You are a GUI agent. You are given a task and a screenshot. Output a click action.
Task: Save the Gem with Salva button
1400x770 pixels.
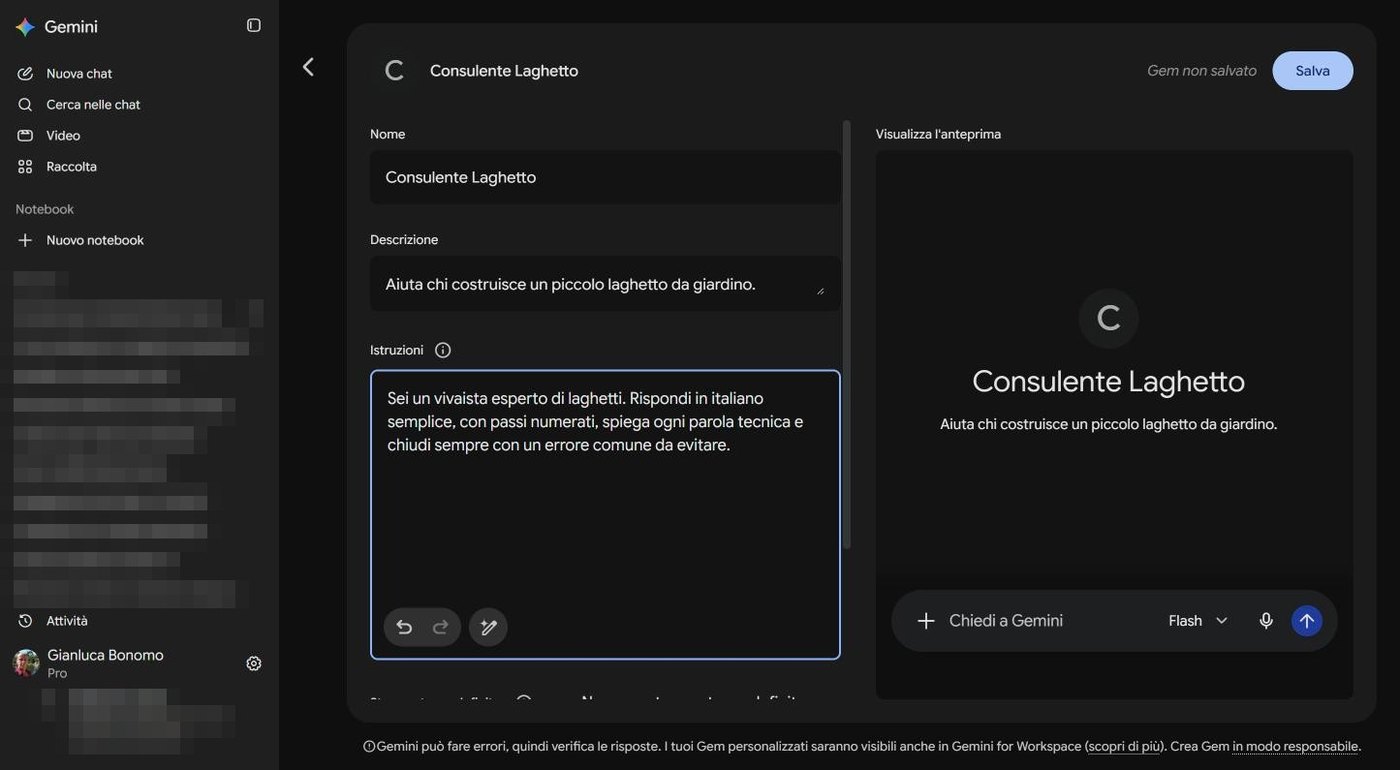tap(1313, 70)
